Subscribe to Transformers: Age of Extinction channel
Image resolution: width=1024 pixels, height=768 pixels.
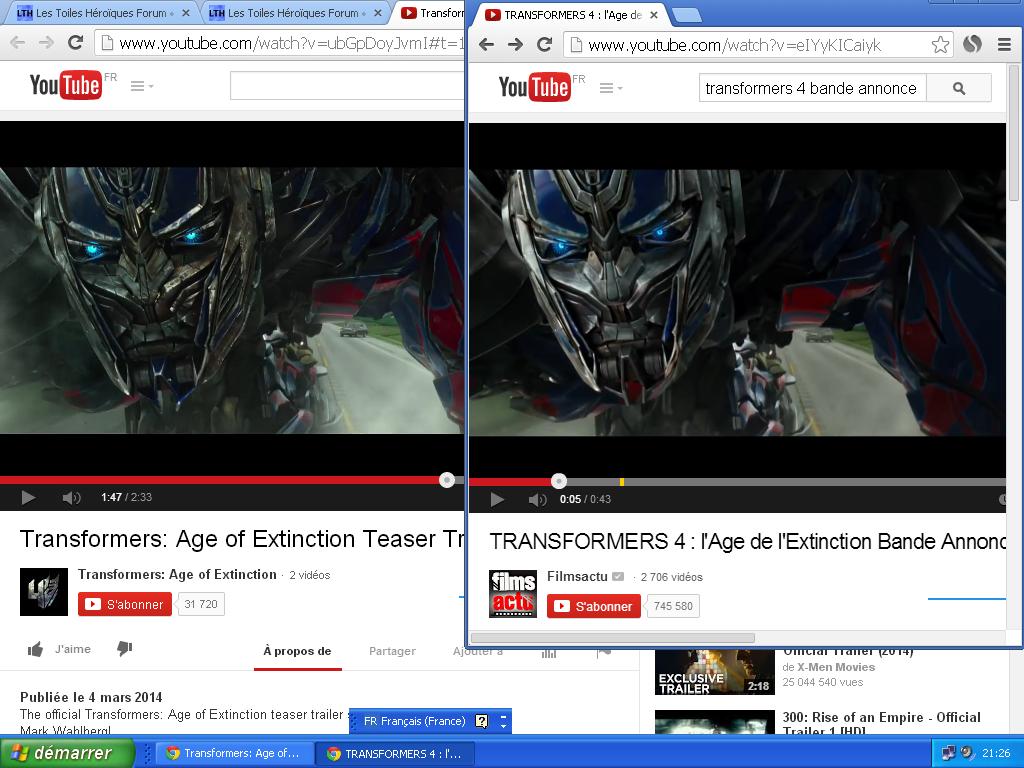(x=125, y=604)
